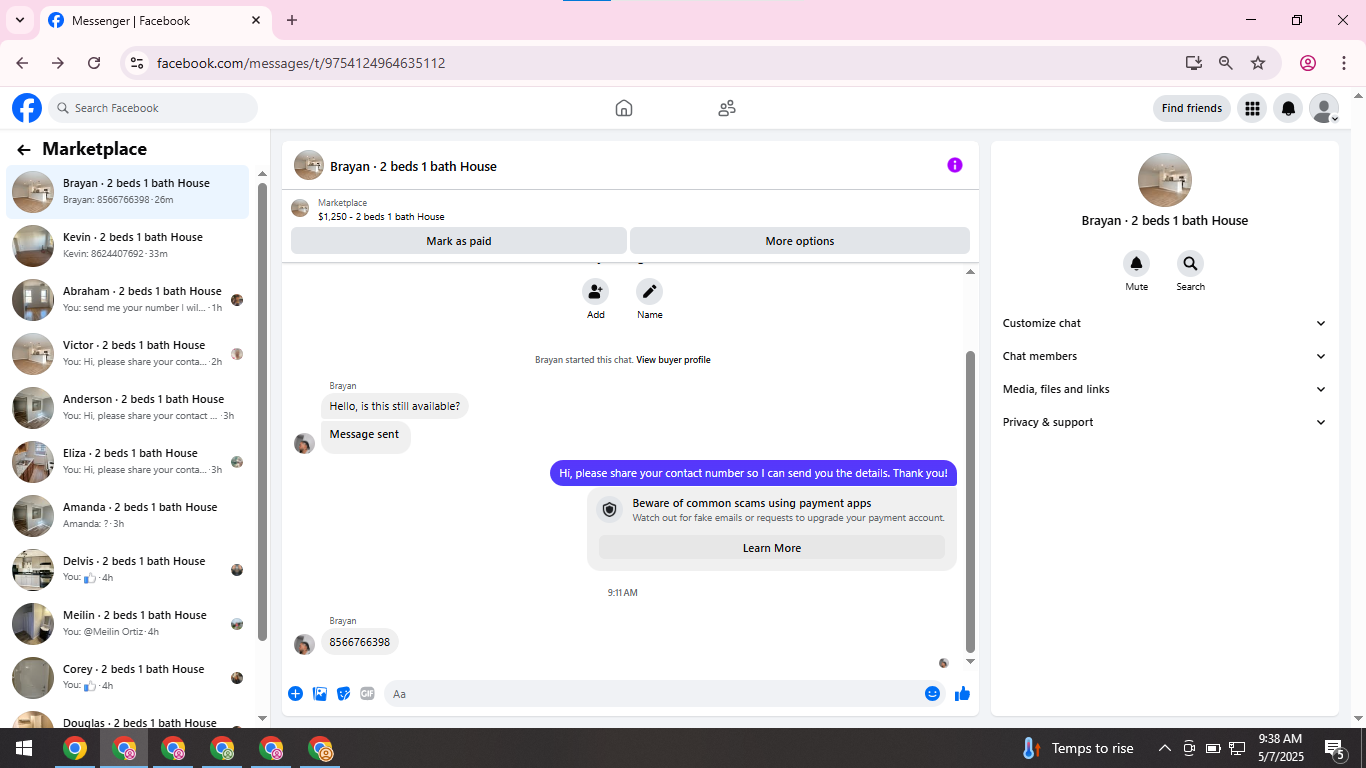Image resolution: width=1366 pixels, height=768 pixels.
Task: Open the Marketplace listing $1,250 link
Action: coord(381,216)
